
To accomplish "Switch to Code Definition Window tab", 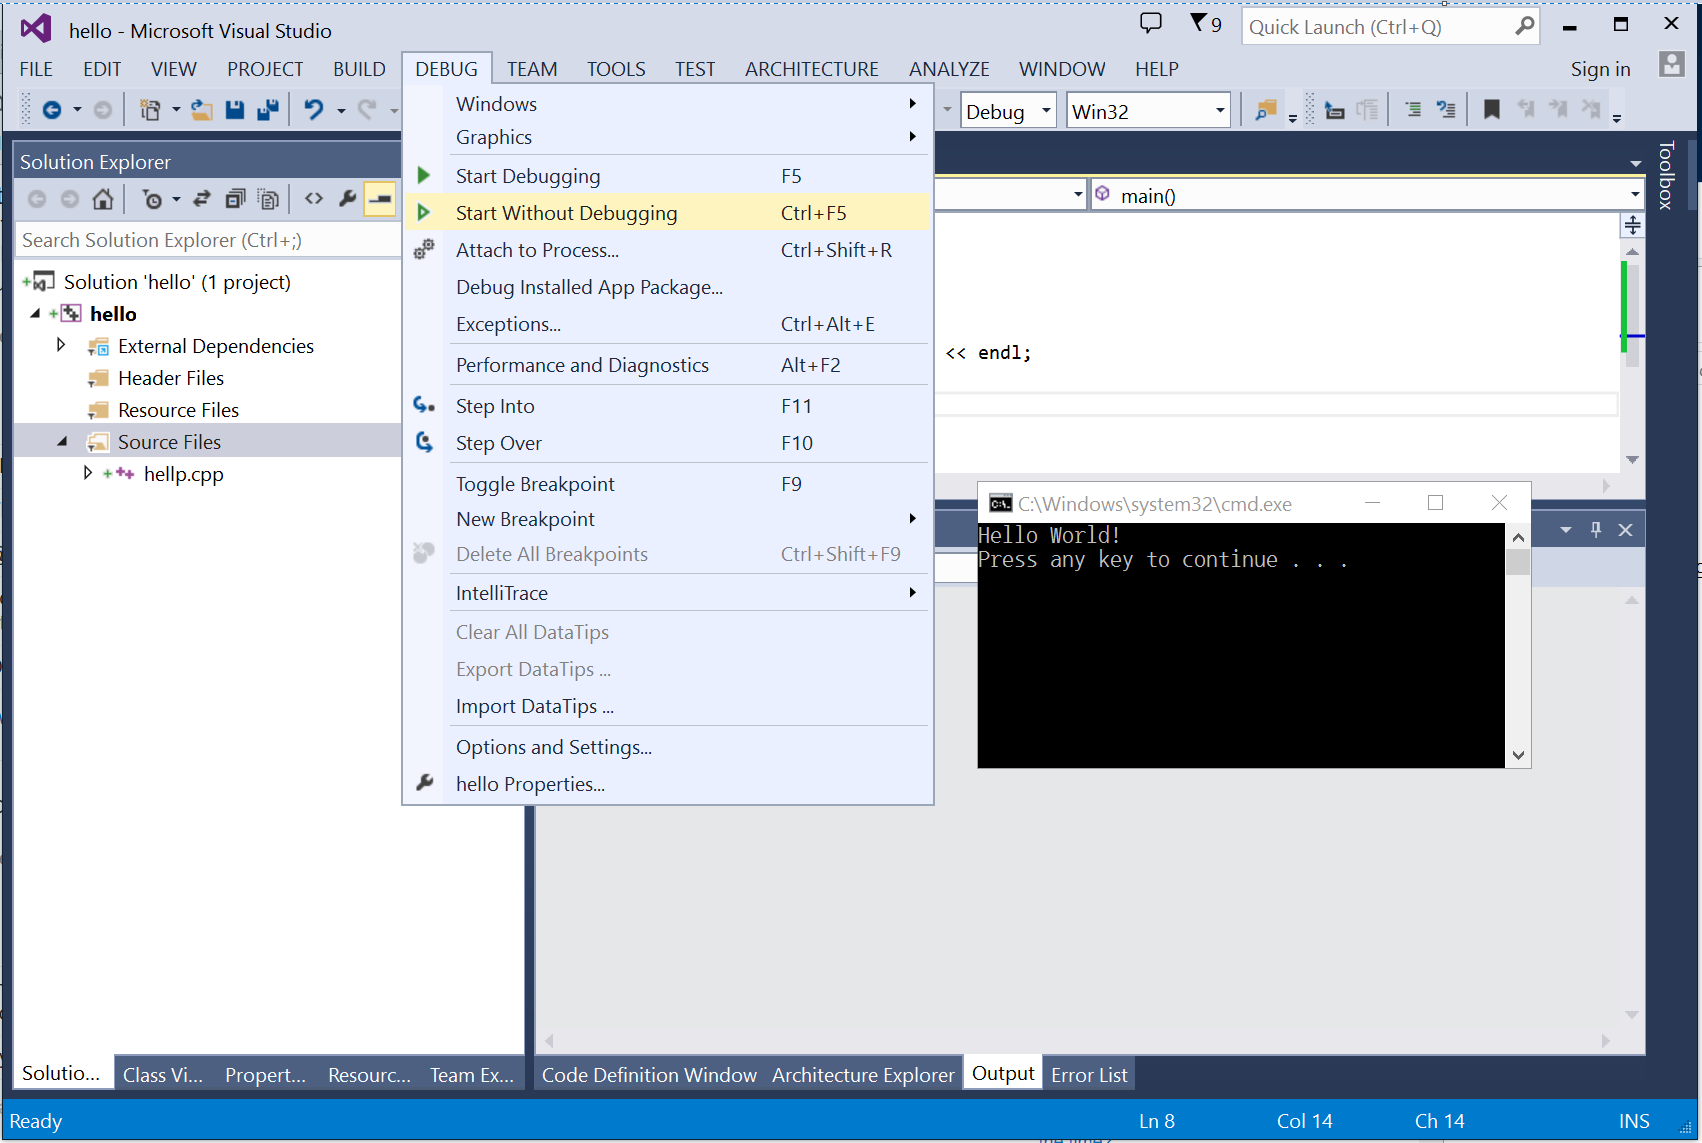I will pyautogui.click(x=649, y=1075).
